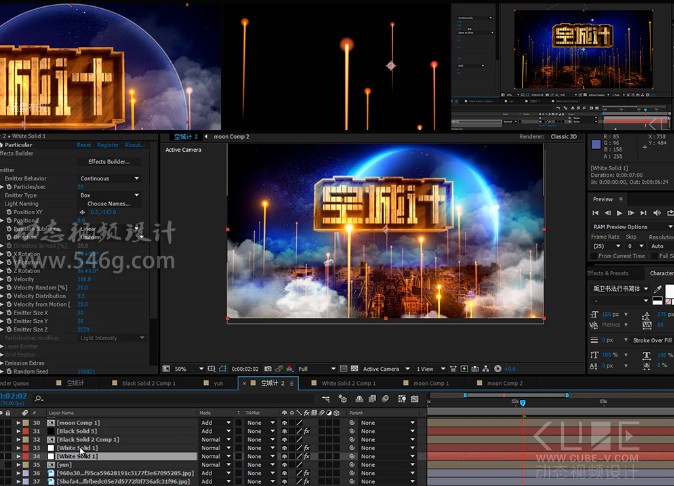
Task: Toggle stopwatch for Particles/sec
Action: pos(9,187)
